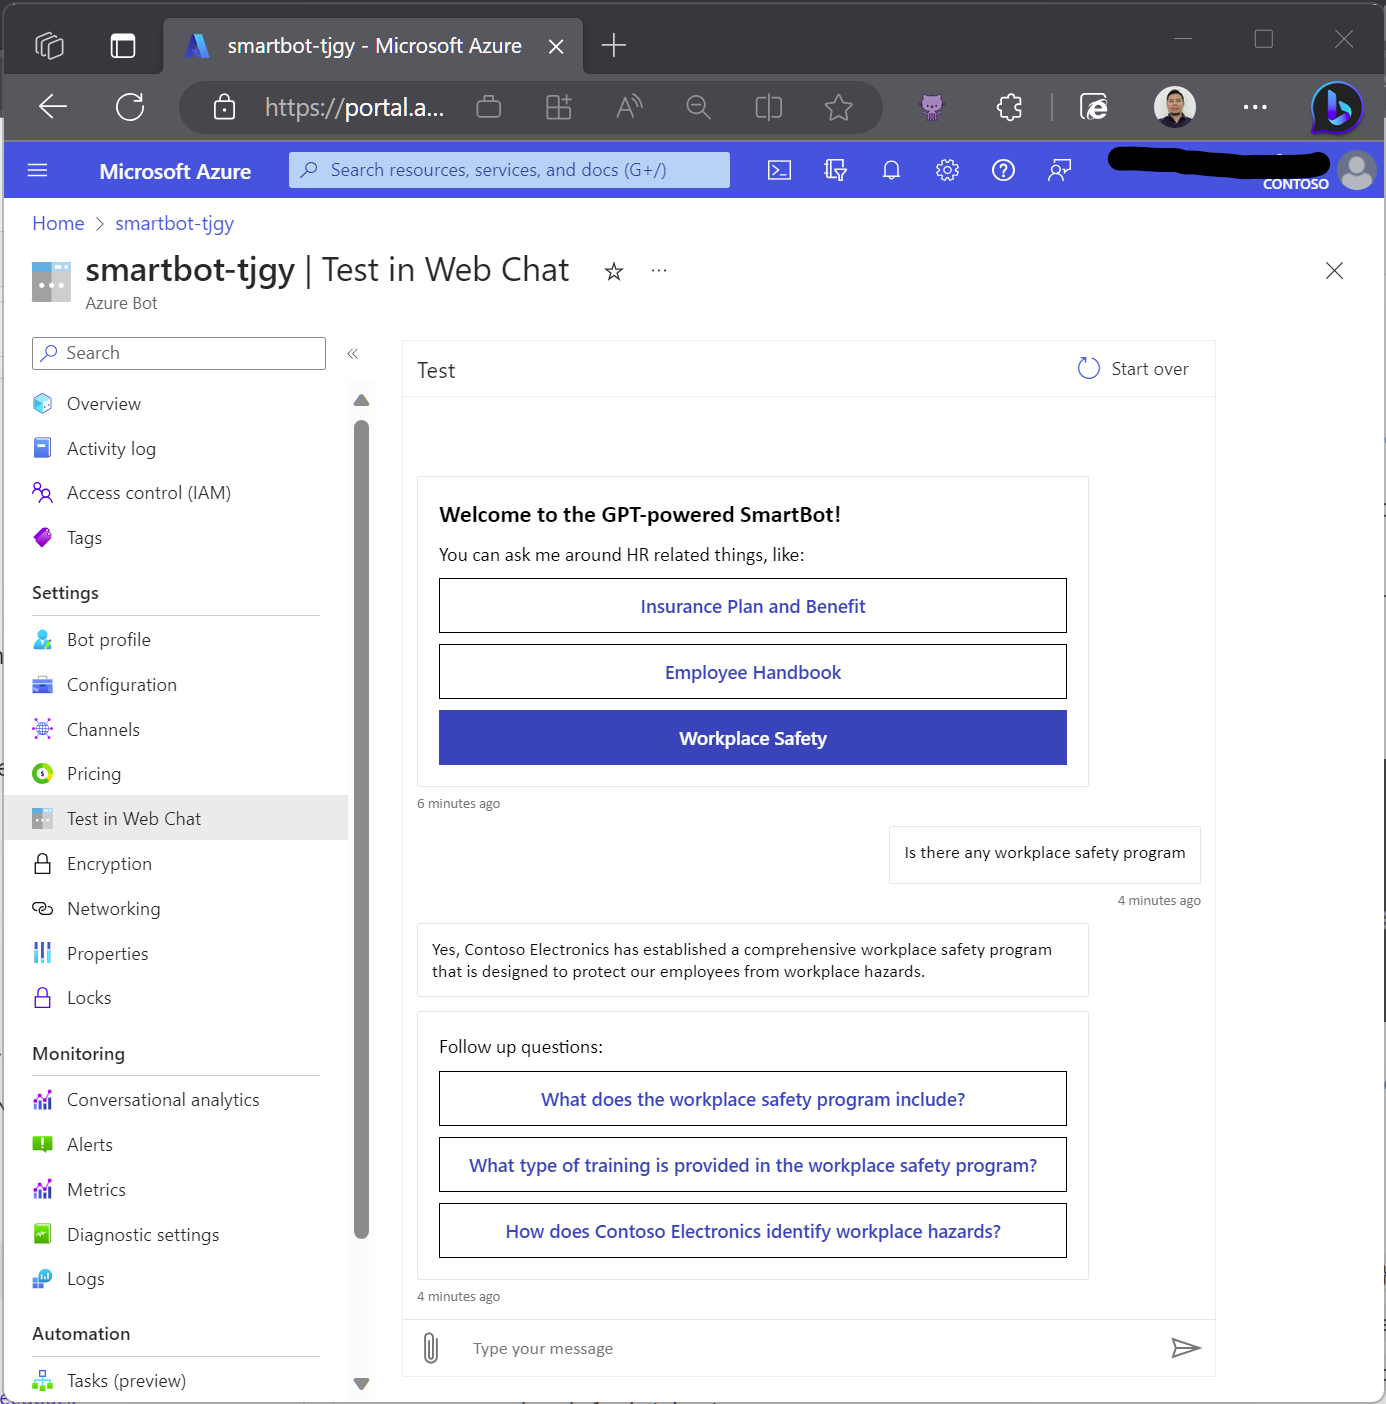Click the Insurance Plan and Benefit button
Screen dimensions: 1386x1404
(753, 606)
